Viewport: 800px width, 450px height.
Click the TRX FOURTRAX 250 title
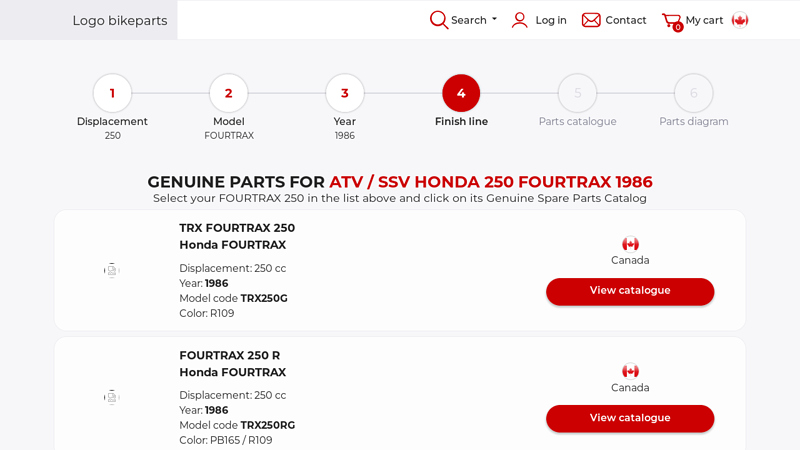237,228
